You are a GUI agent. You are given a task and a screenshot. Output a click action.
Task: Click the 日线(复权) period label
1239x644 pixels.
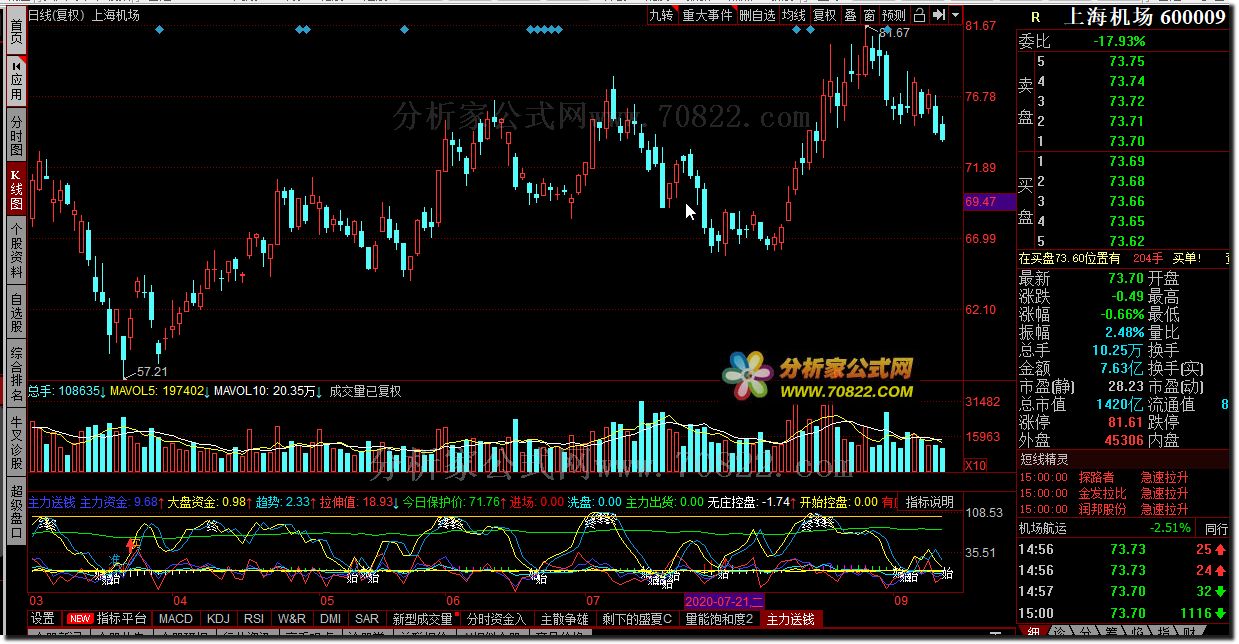[56, 15]
